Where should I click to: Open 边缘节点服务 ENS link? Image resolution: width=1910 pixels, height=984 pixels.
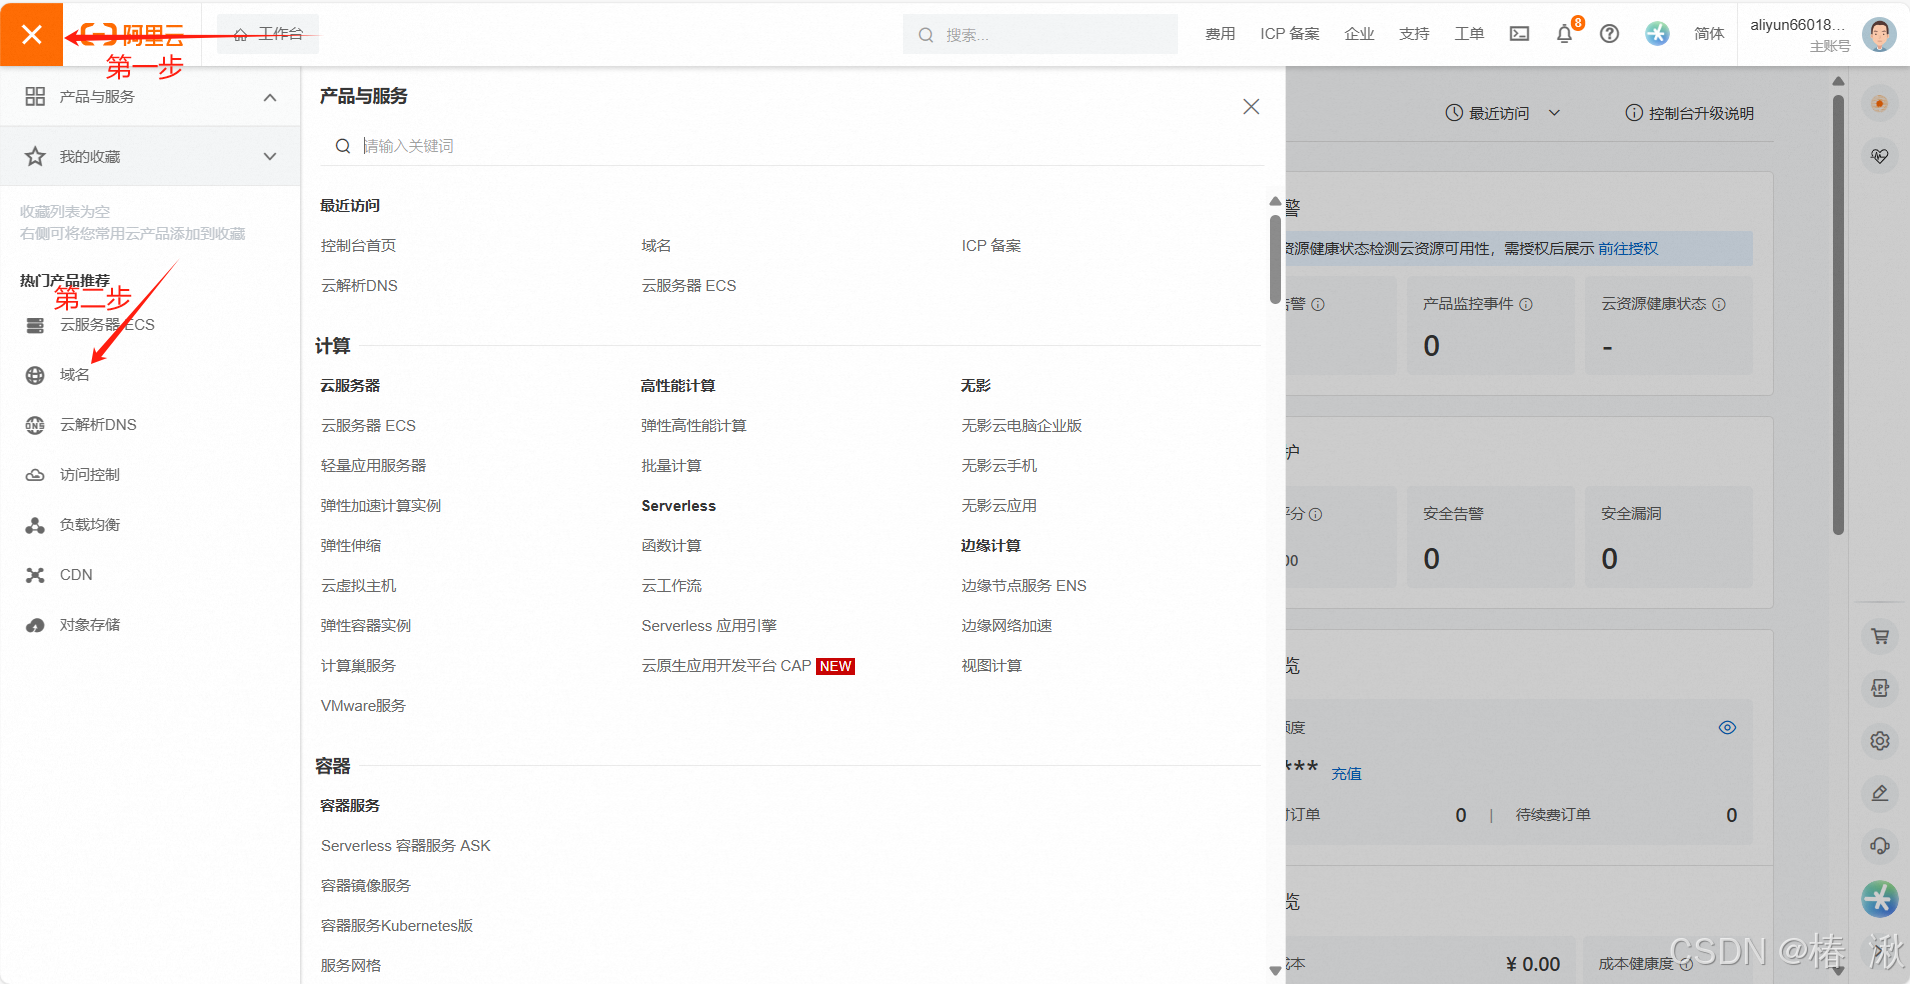click(1024, 586)
